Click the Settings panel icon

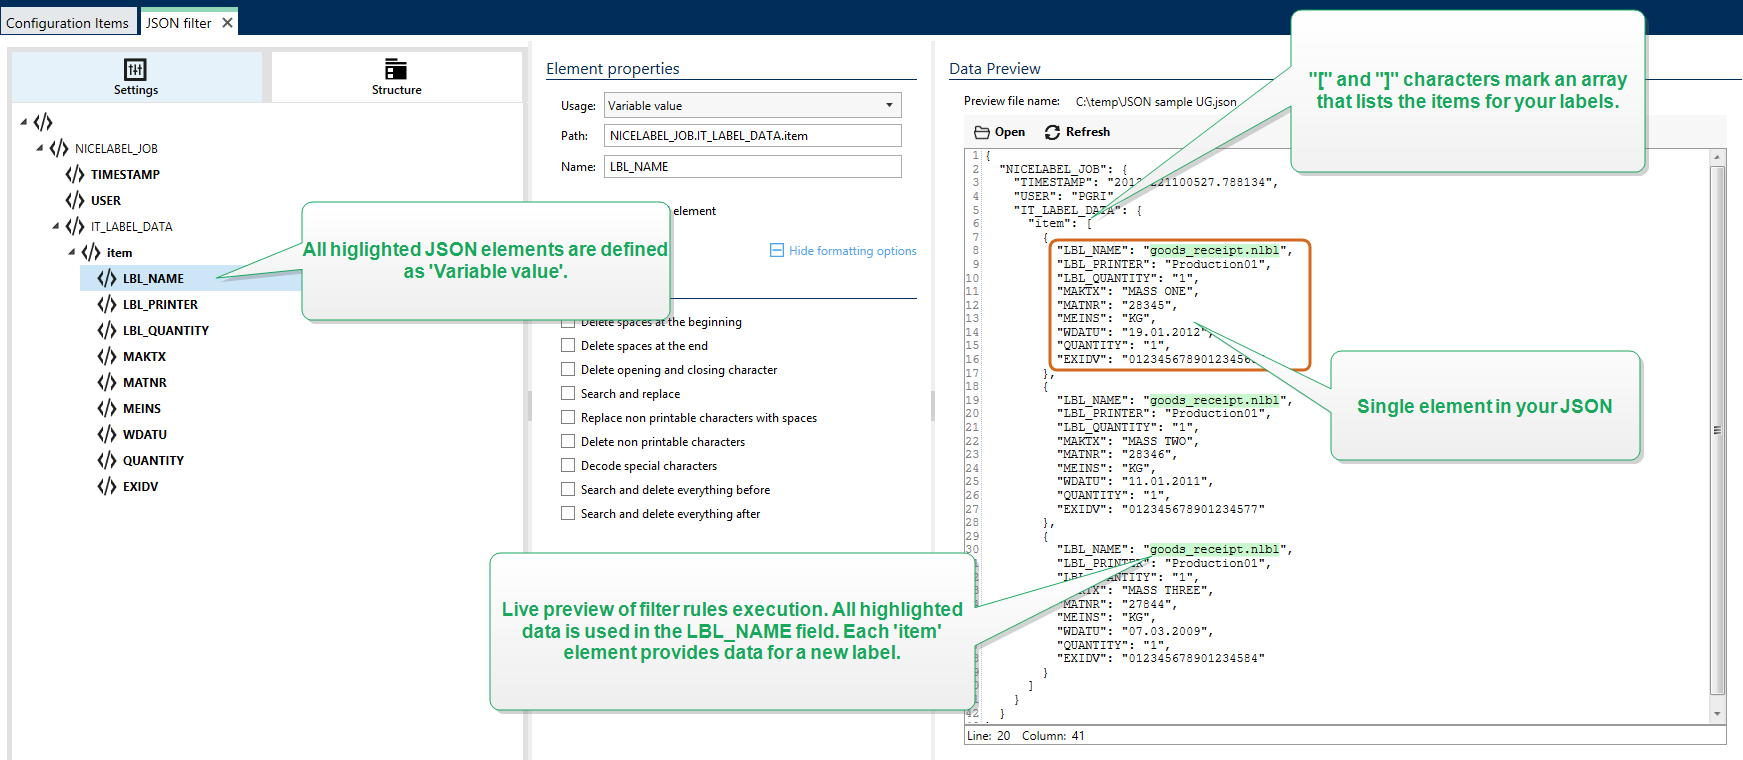pos(135,69)
